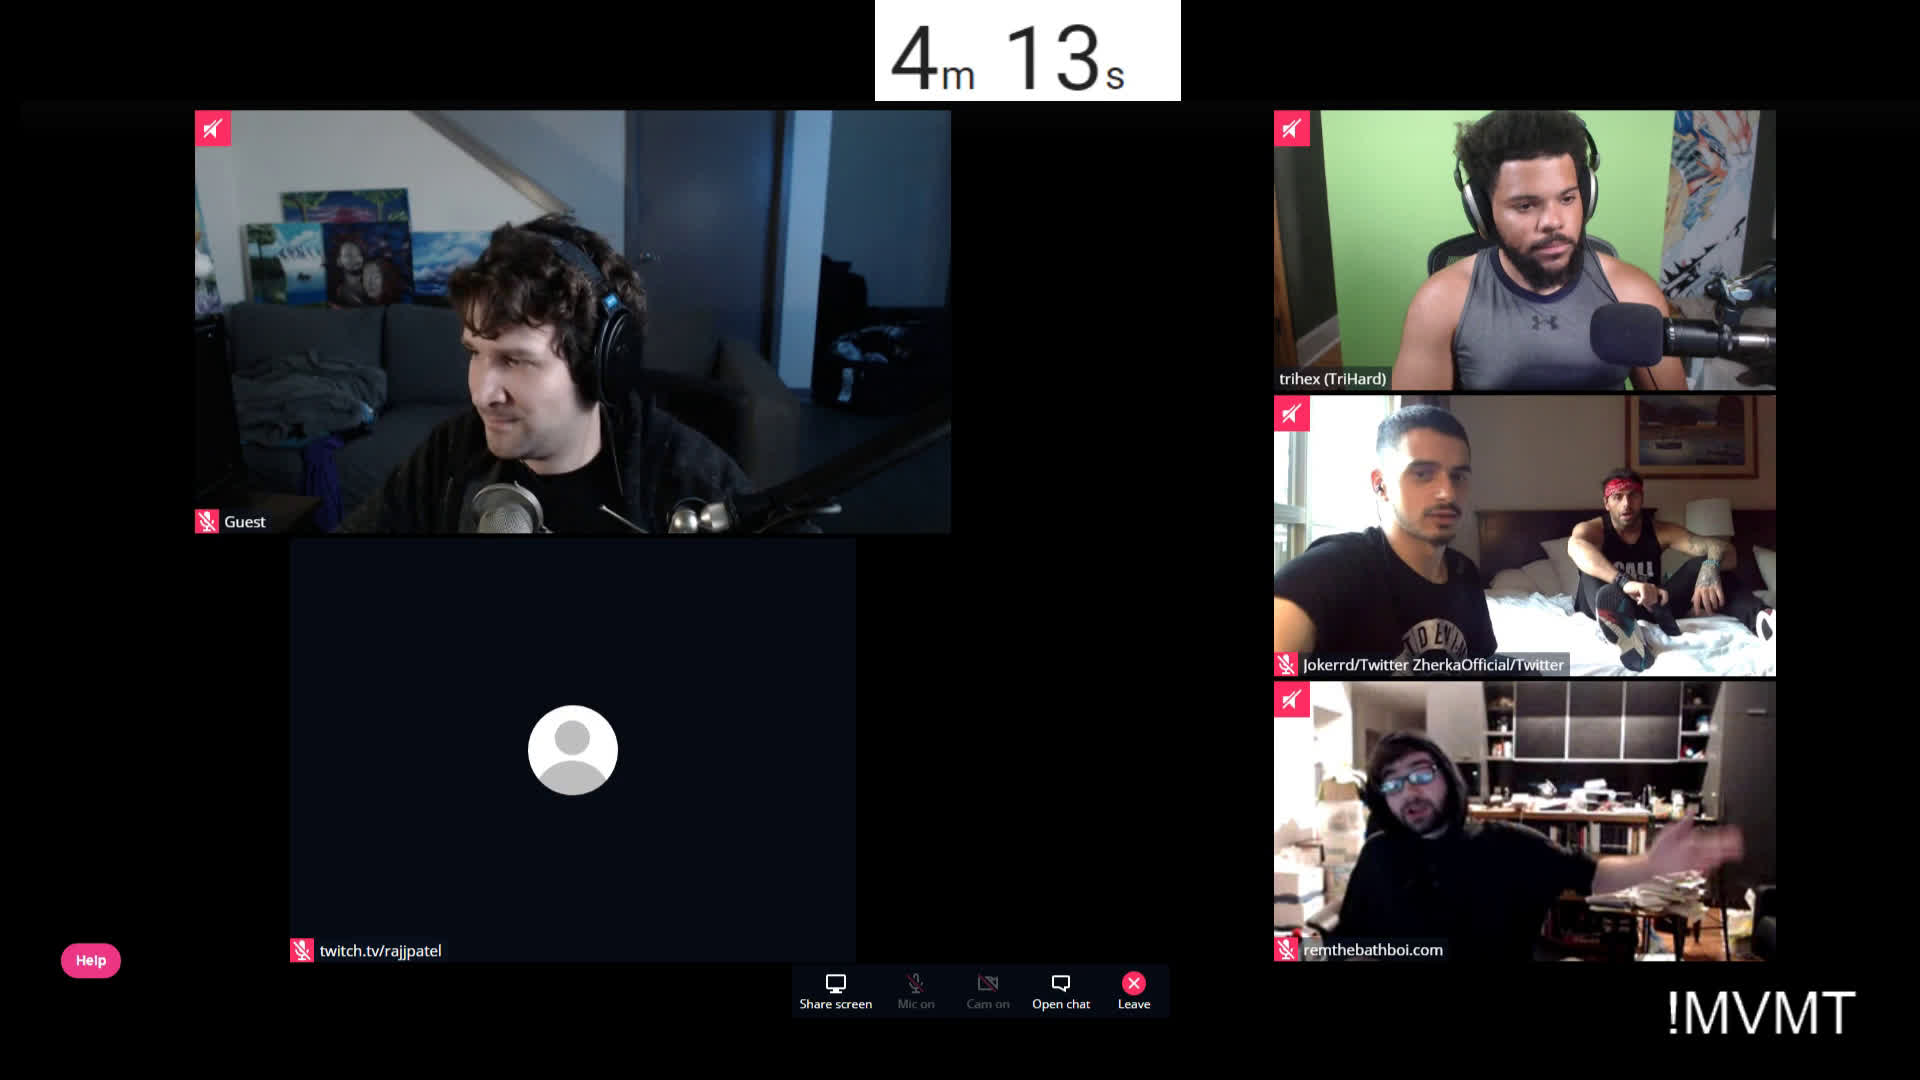Screen dimensions: 1920x1080
Task: Click remthebathboi mute icon
Action: 1286,949
